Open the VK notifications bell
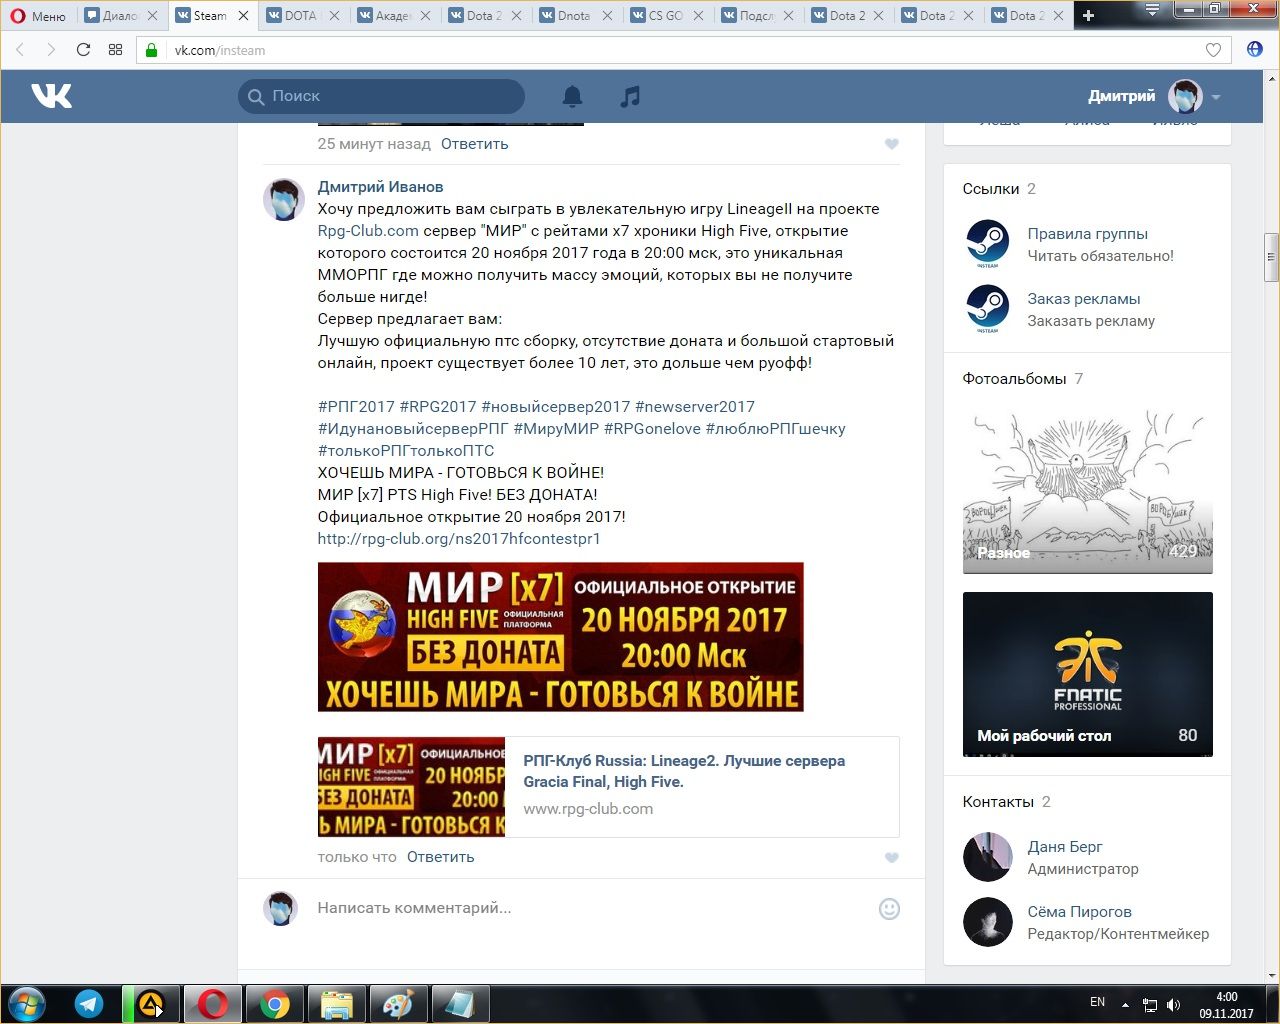Viewport: 1280px width, 1024px height. (572, 96)
